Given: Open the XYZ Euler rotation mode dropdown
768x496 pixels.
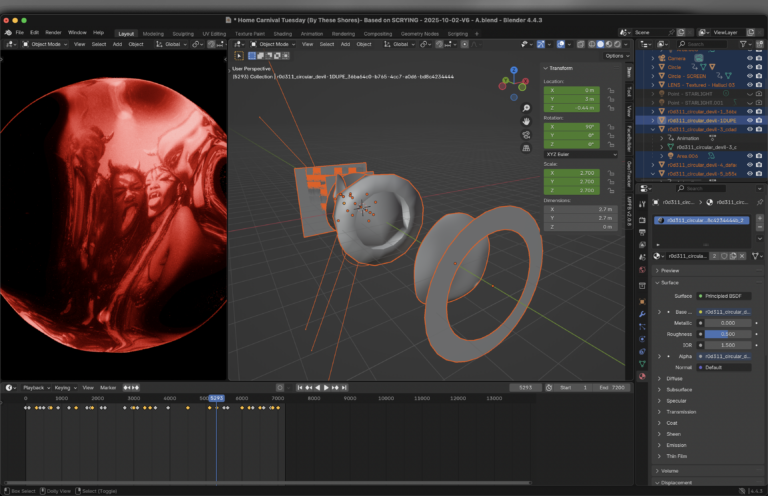Looking at the screenshot, I should click(x=581, y=154).
